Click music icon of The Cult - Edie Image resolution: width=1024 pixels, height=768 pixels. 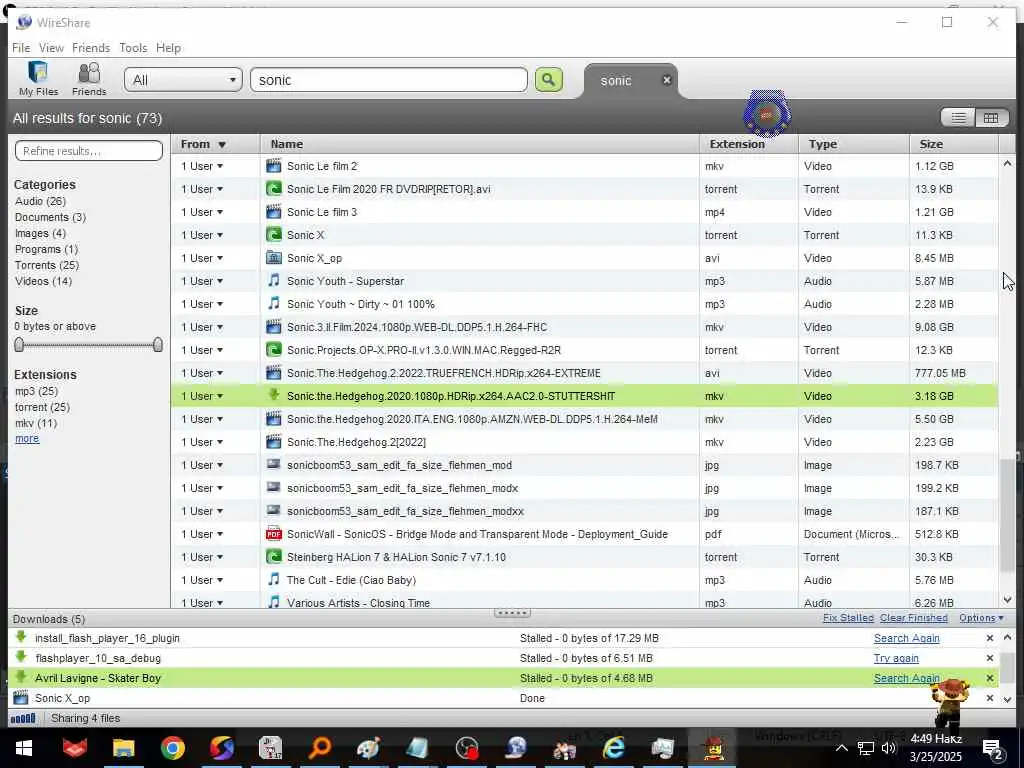(x=274, y=580)
